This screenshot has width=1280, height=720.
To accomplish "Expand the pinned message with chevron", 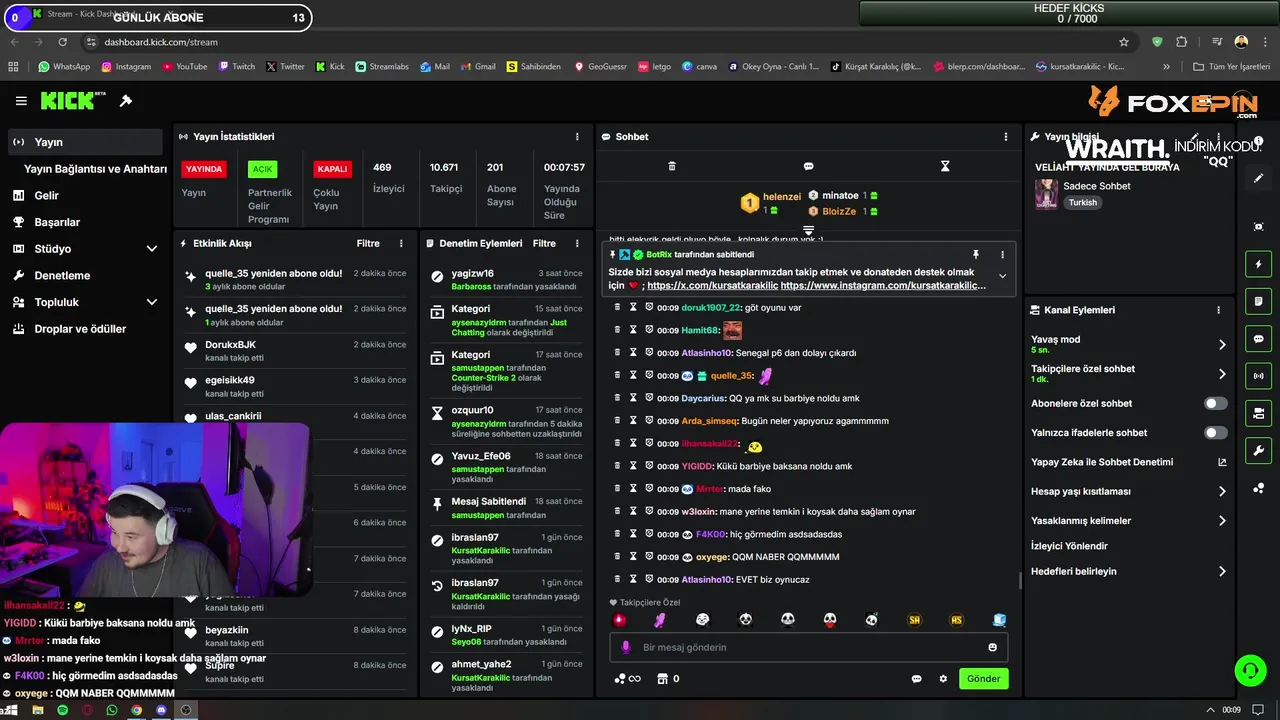I will 1002,277.
